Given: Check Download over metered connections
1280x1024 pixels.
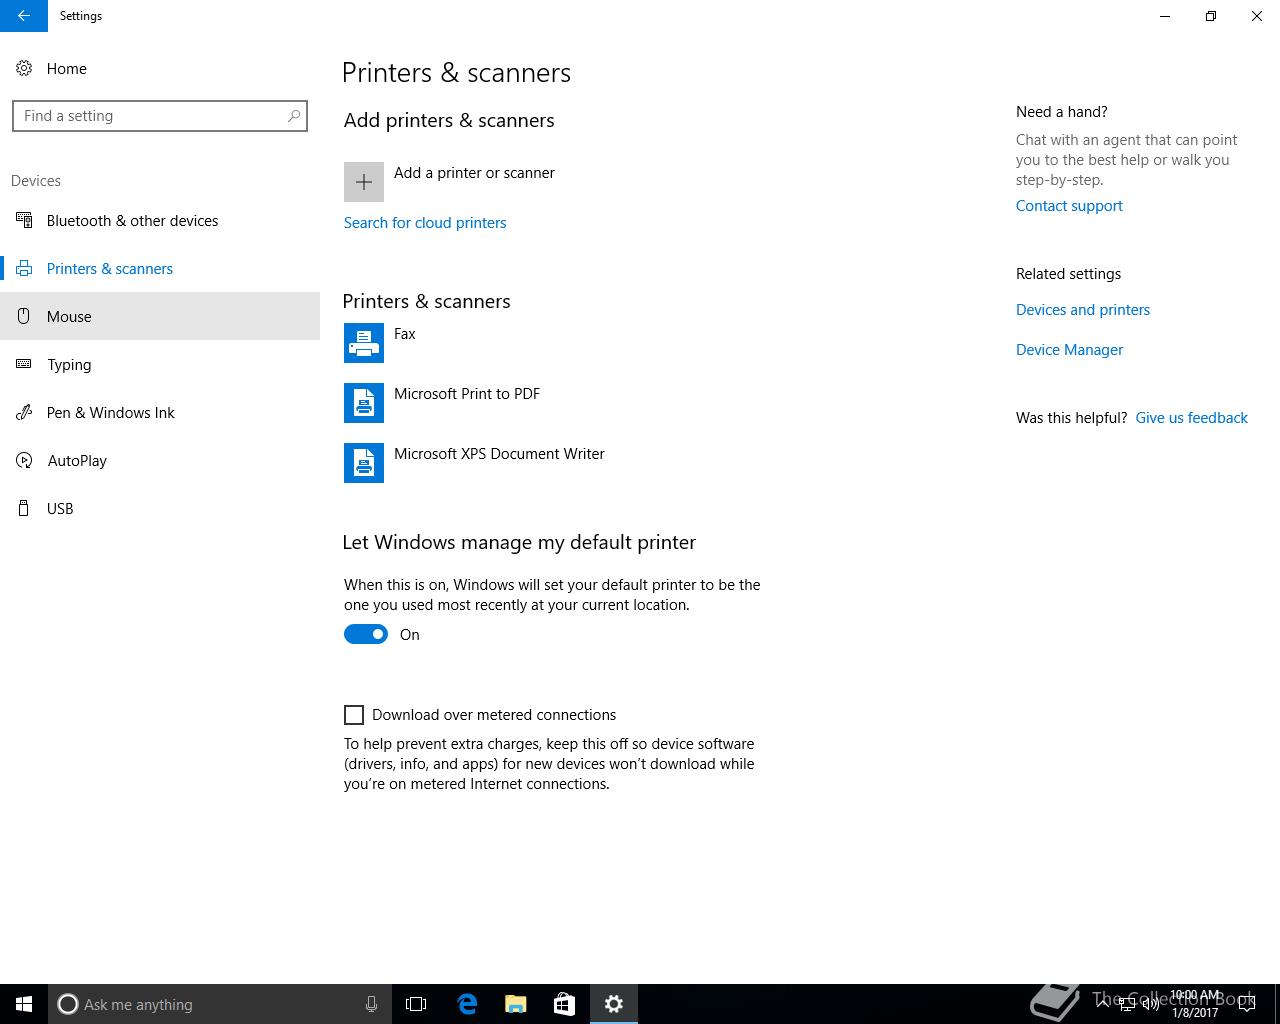Looking at the screenshot, I should (354, 714).
